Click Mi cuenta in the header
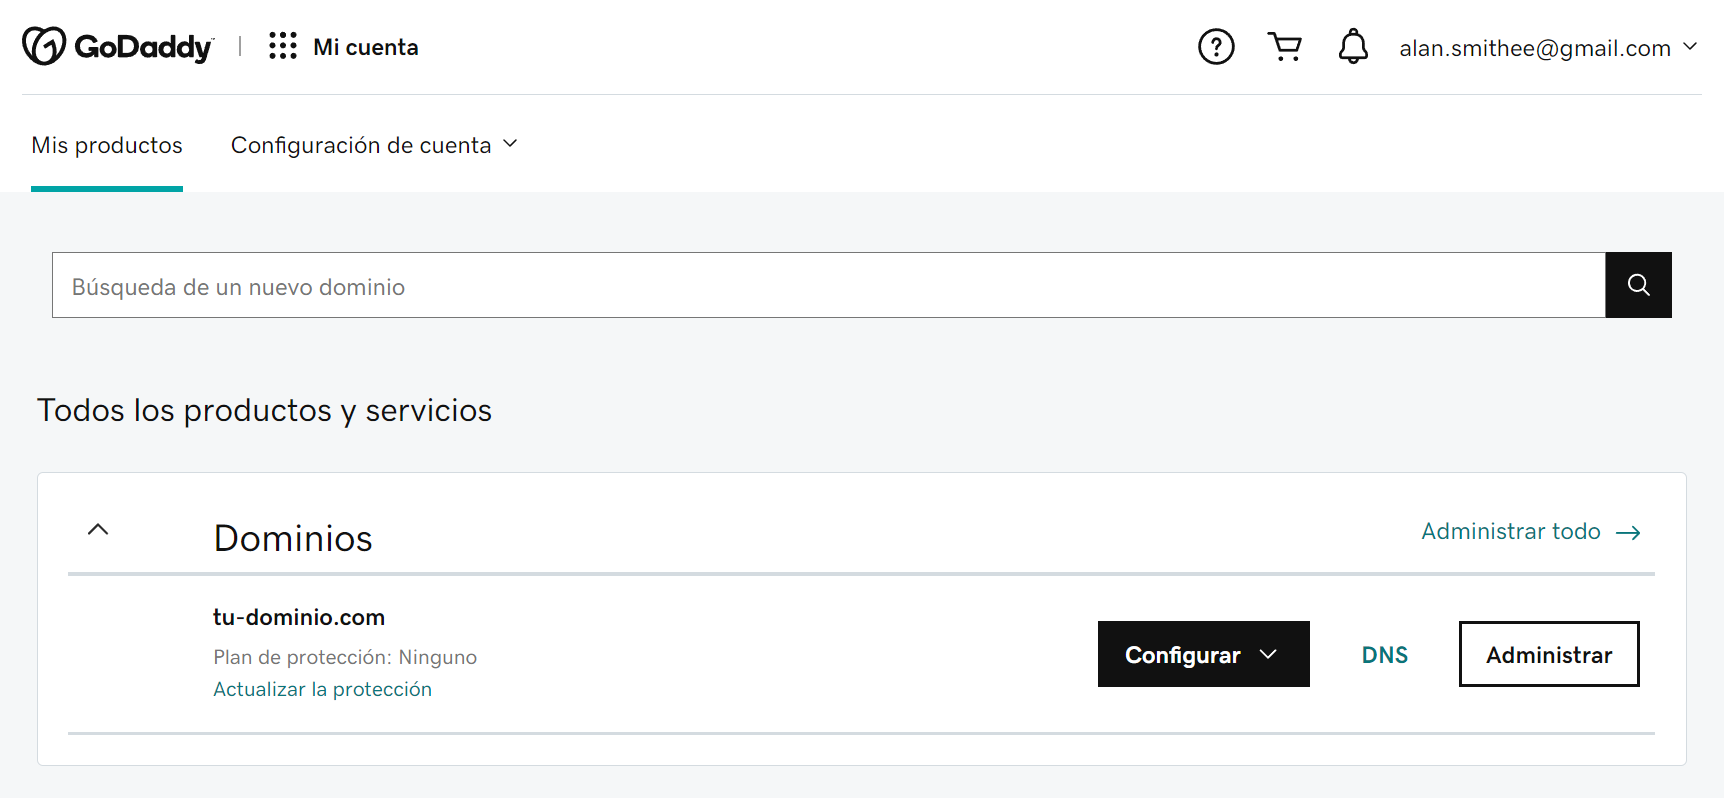The width and height of the screenshot is (1724, 798). 366,47
